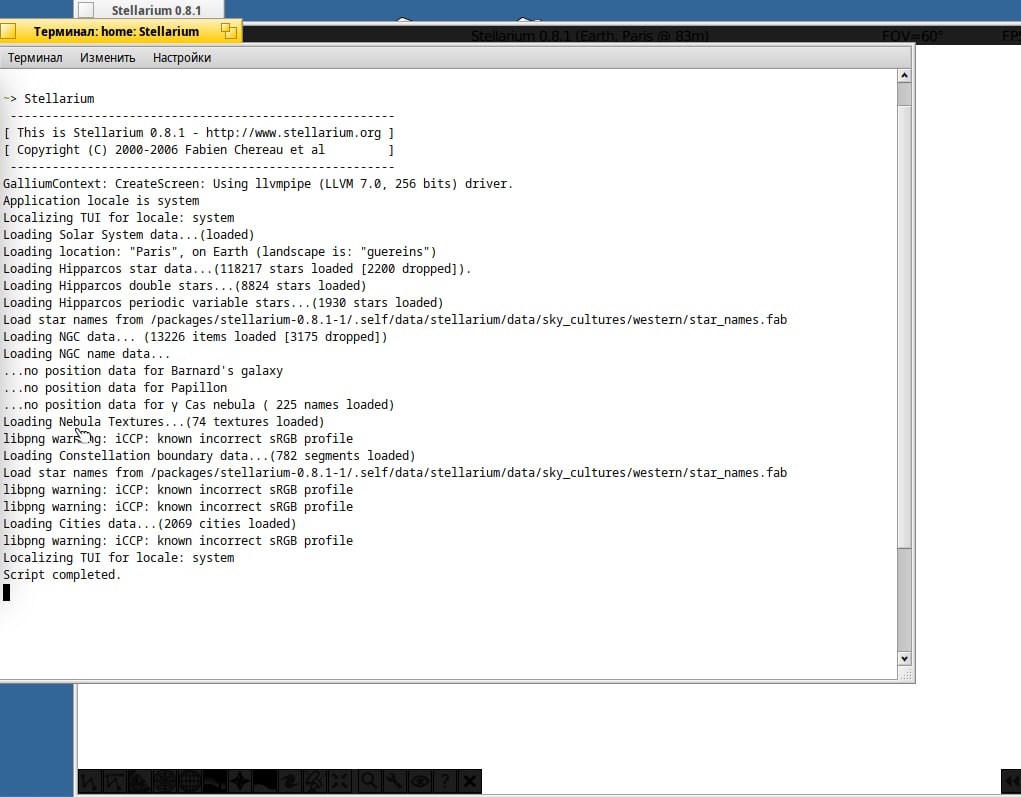This screenshot has height=797, width=1021.
Task: Toggle constellation art in Stellarium toolbar
Action: click(141, 781)
